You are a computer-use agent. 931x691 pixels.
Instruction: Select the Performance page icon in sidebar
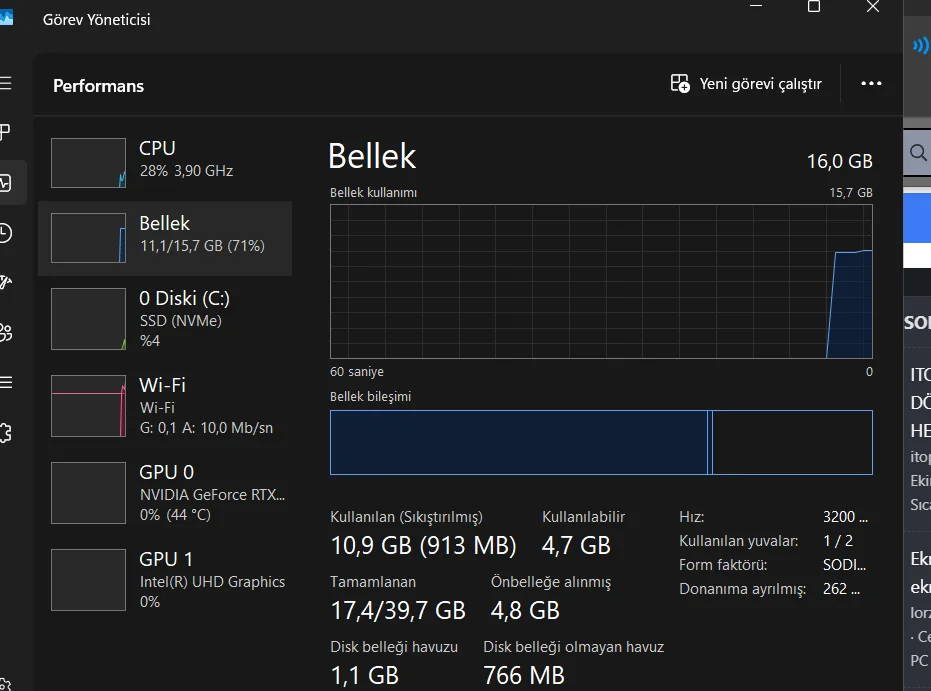6,183
